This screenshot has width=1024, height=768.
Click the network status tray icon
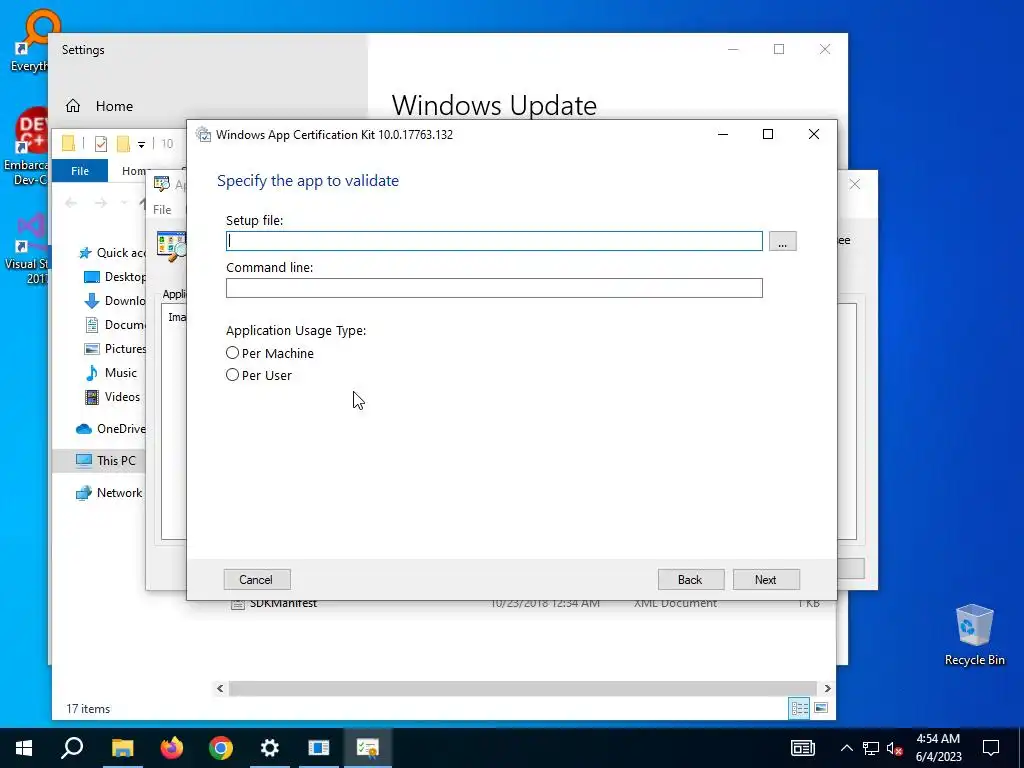coord(871,748)
